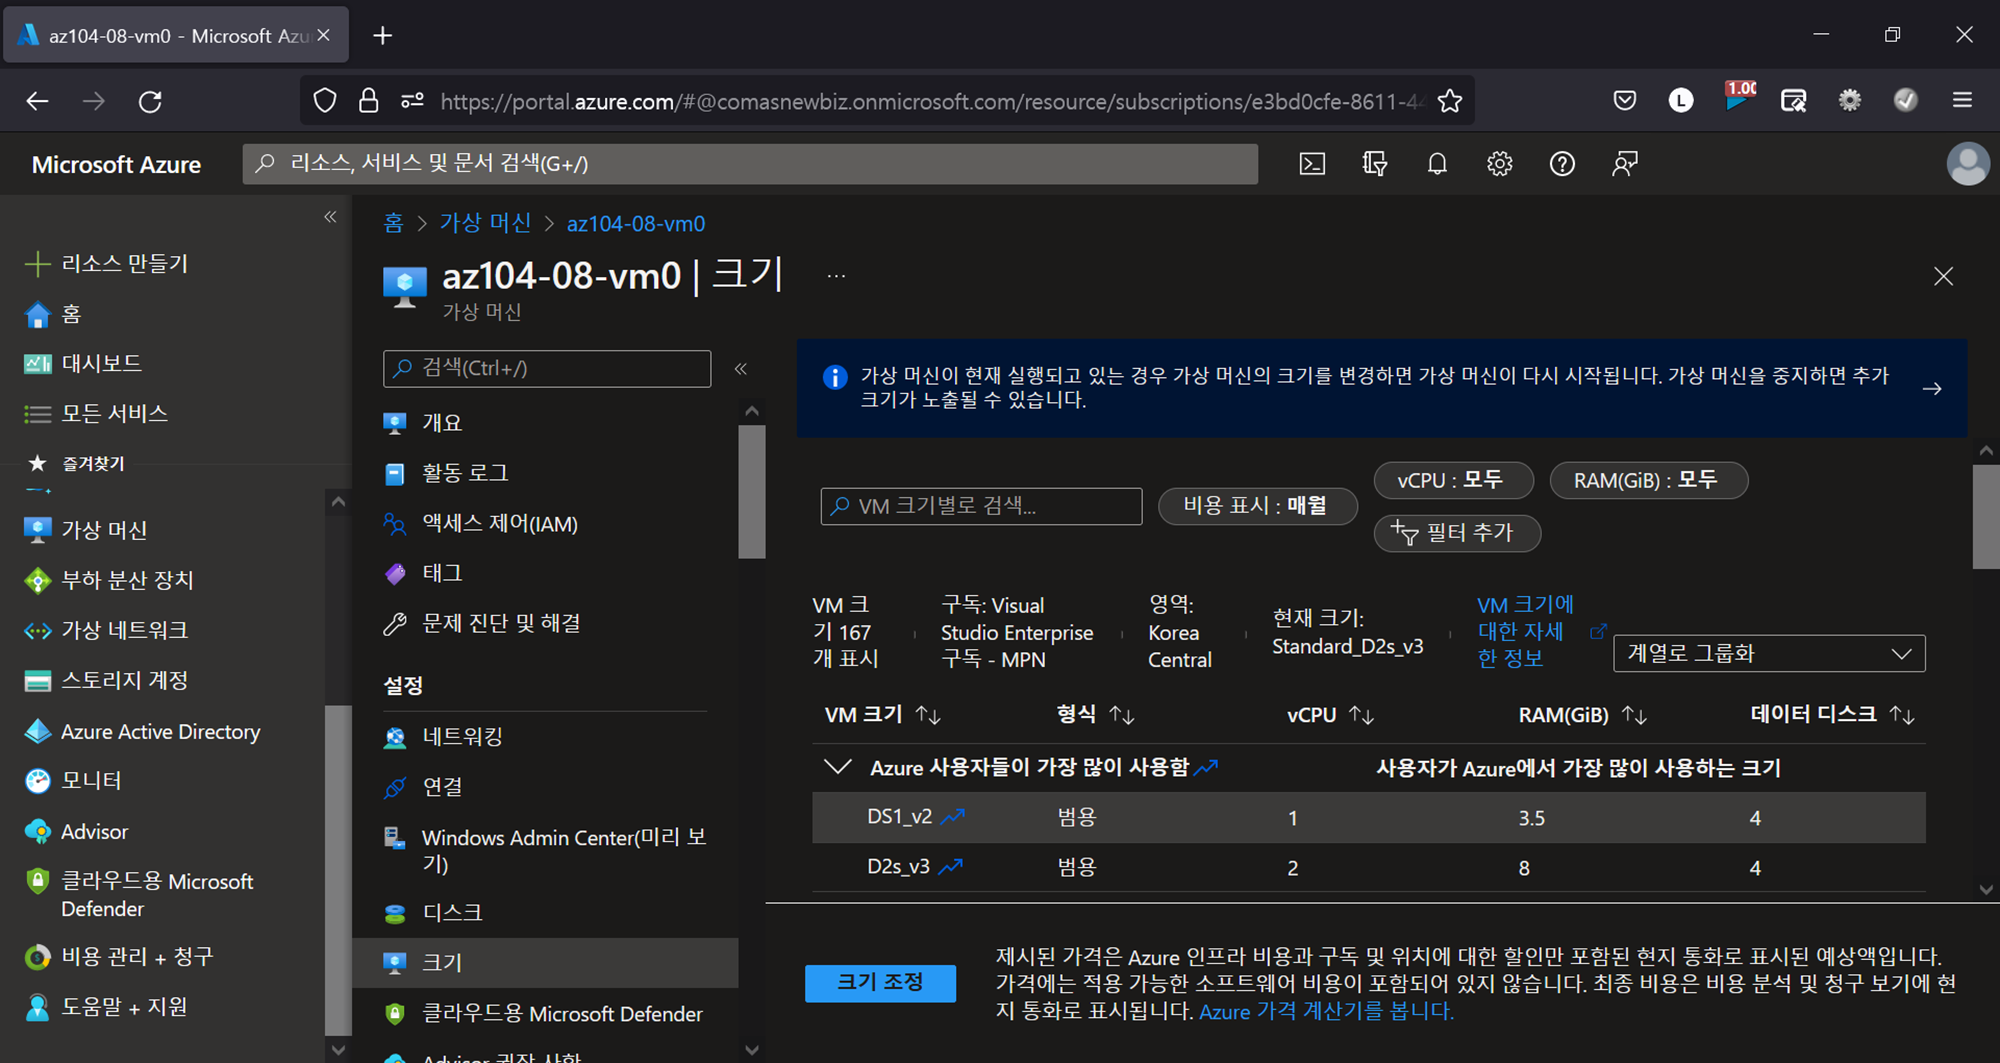Screen dimensions: 2000x1063
Task: Open Cloud Shell icon in Azure header
Action: click(1312, 164)
